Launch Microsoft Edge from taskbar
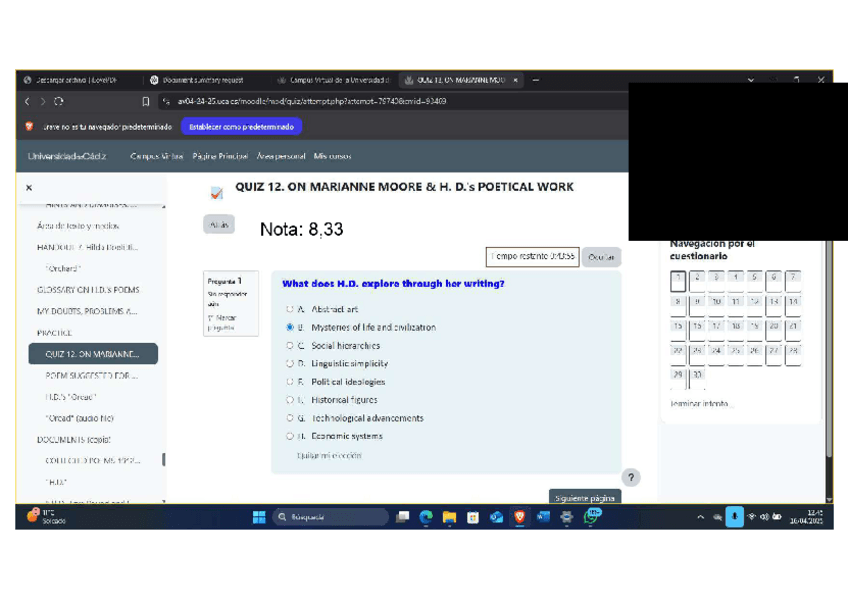This screenshot has width=848, height=599. [x=426, y=517]
